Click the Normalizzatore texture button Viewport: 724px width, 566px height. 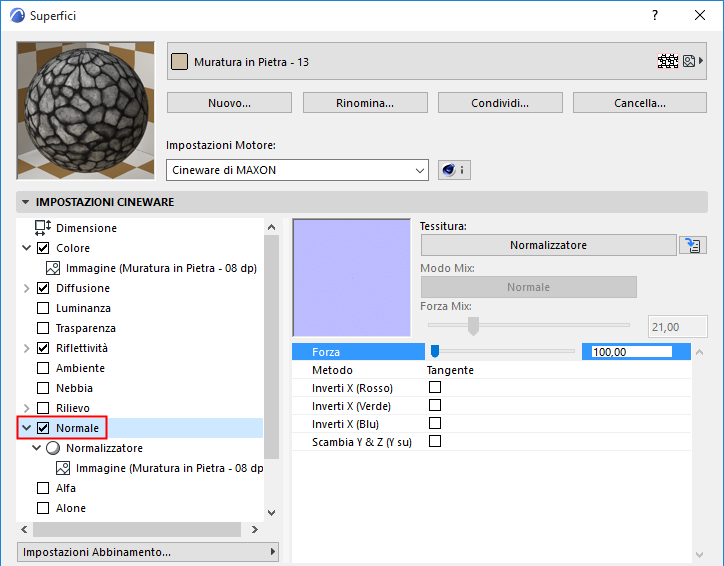point(549,245)
